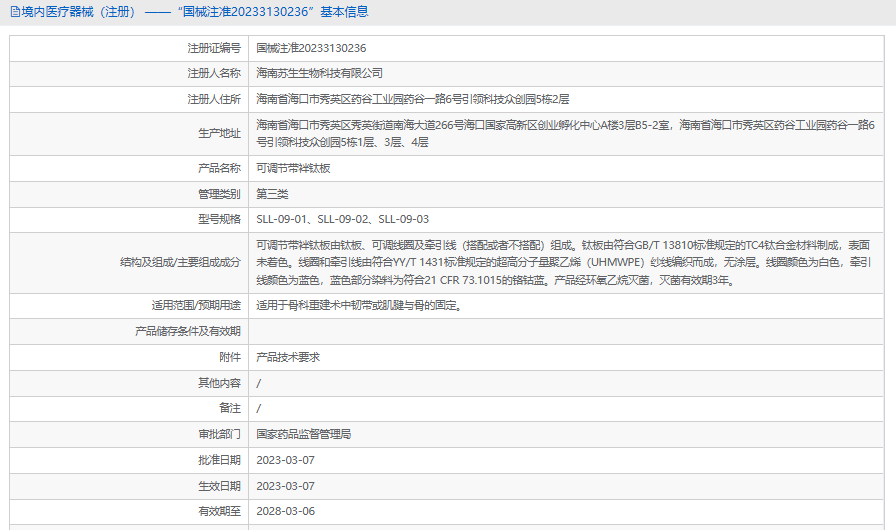The width and height of the screenshot is (896, 530).
Task: Click the 注册人名称 label
Action: pos(214,73)
